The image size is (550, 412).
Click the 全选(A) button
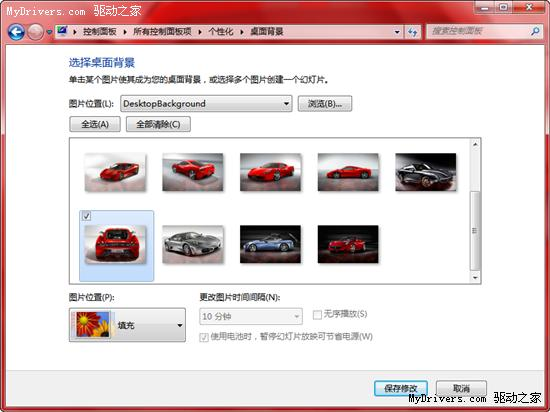click(x=95, y=124)
